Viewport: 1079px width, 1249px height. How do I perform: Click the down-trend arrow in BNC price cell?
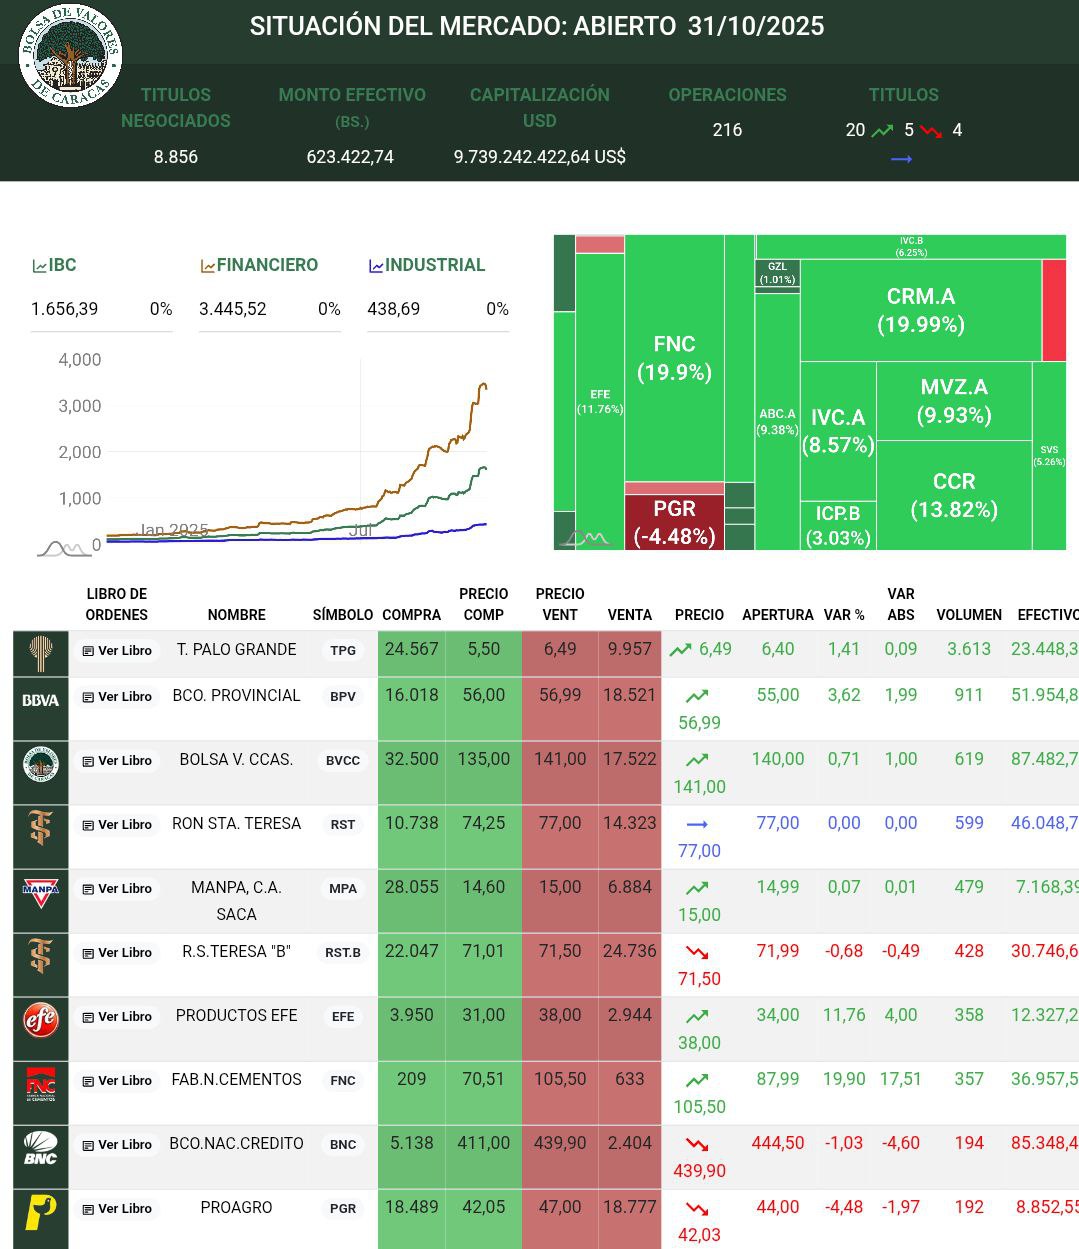tap(697, 1144)
